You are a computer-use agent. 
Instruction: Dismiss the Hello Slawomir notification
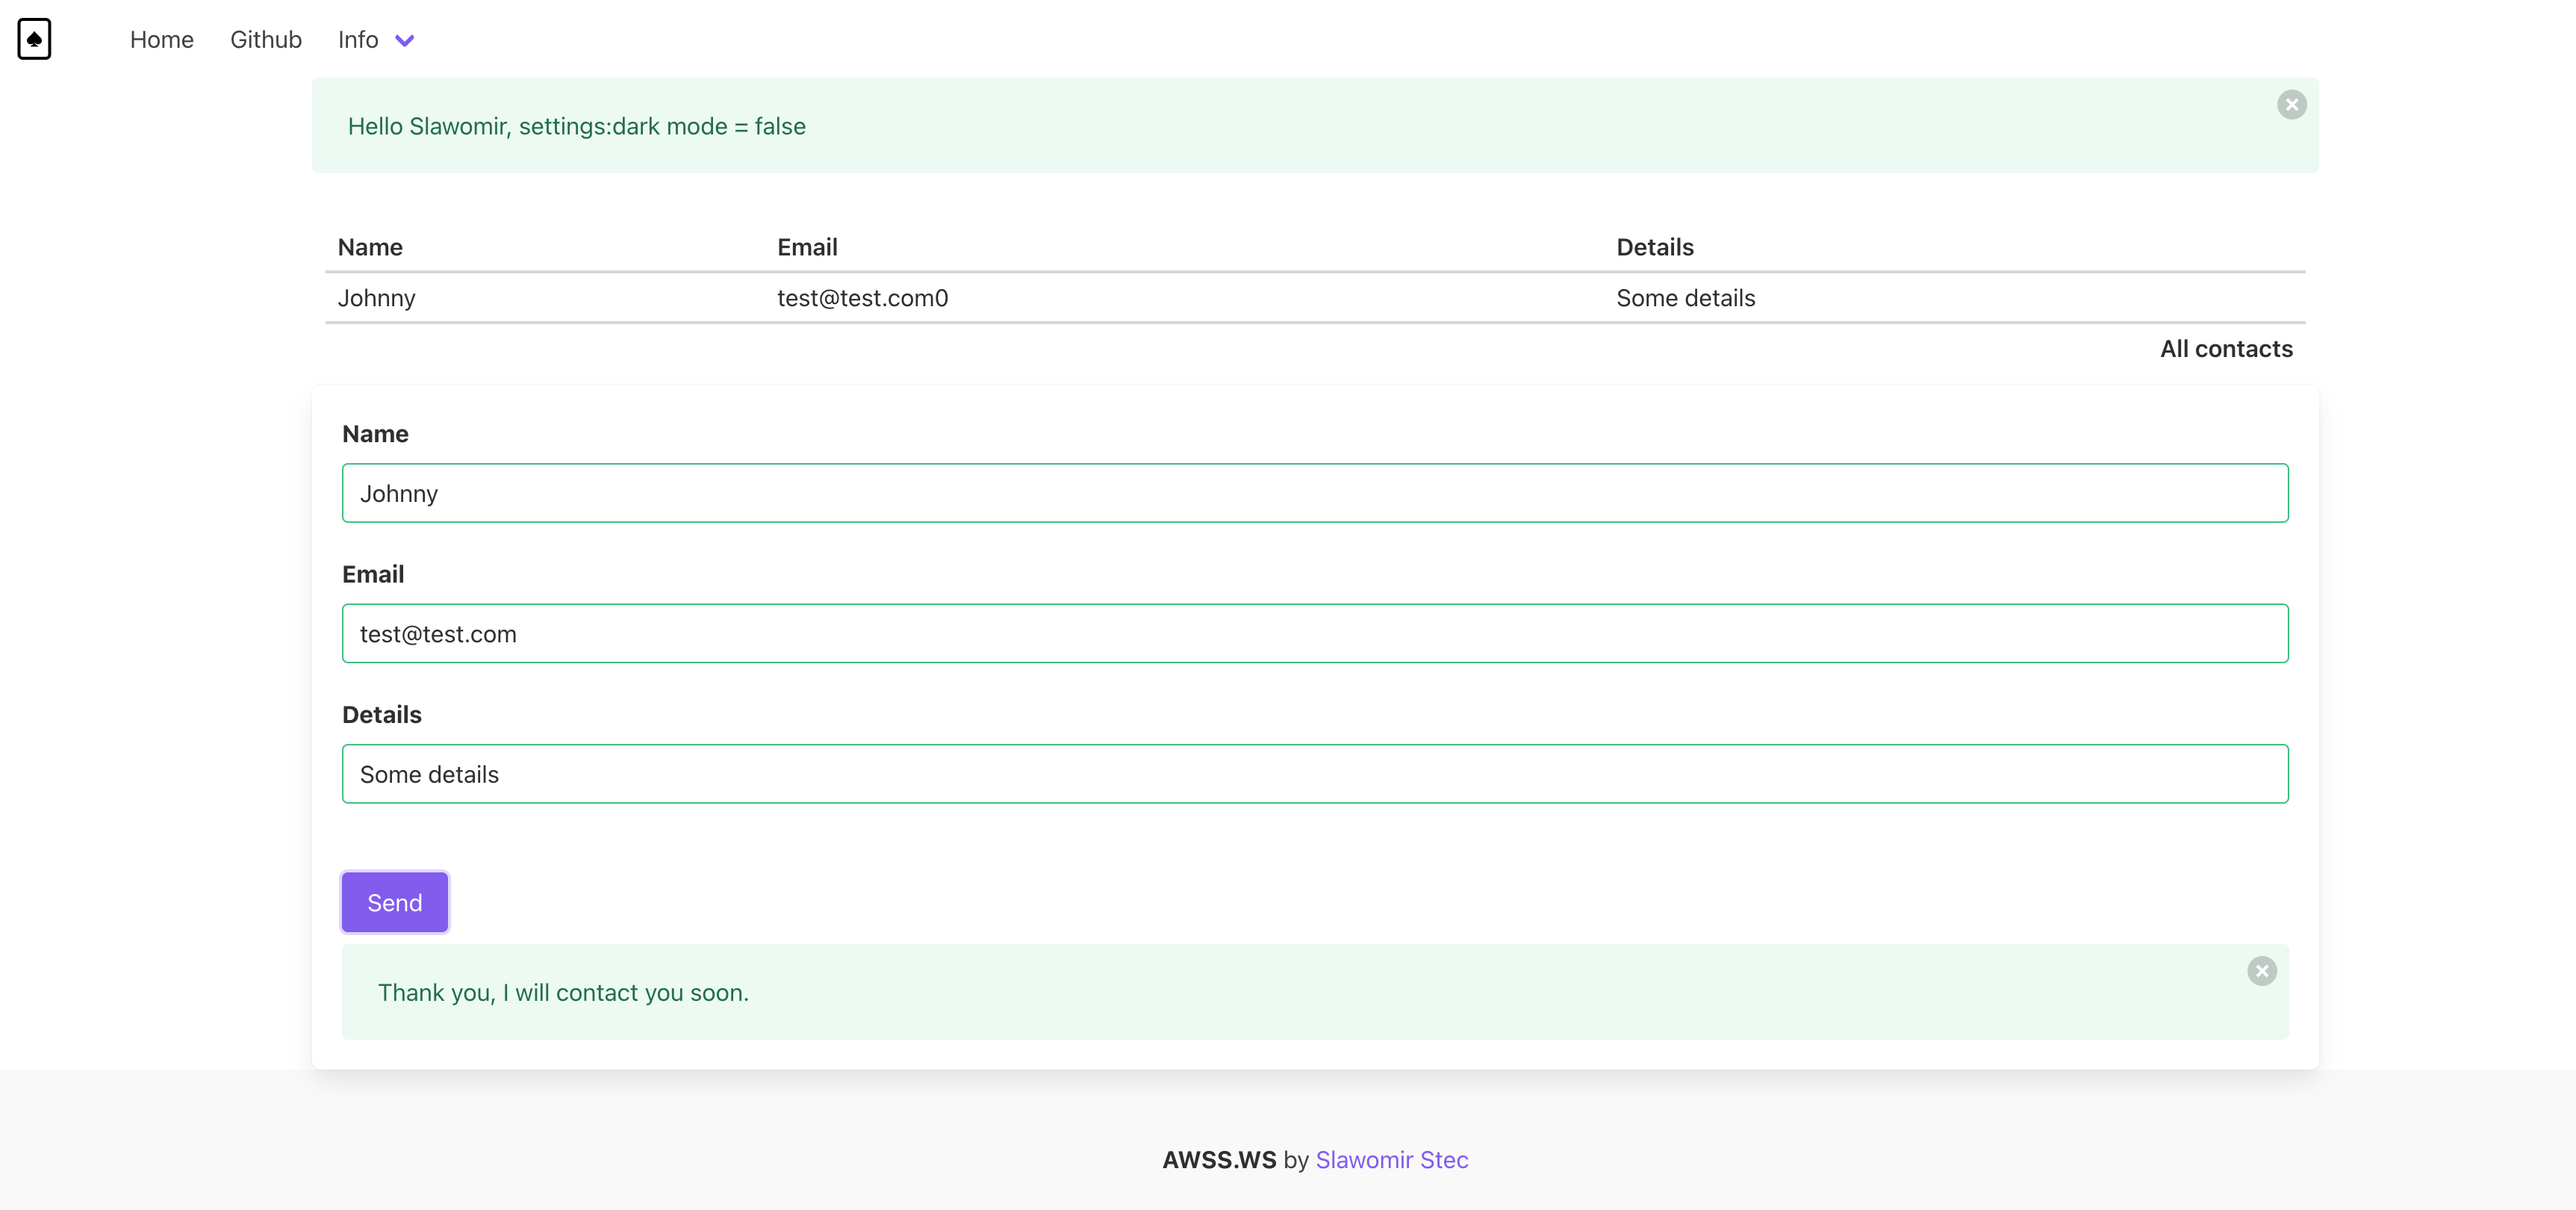coord(2291,105)
